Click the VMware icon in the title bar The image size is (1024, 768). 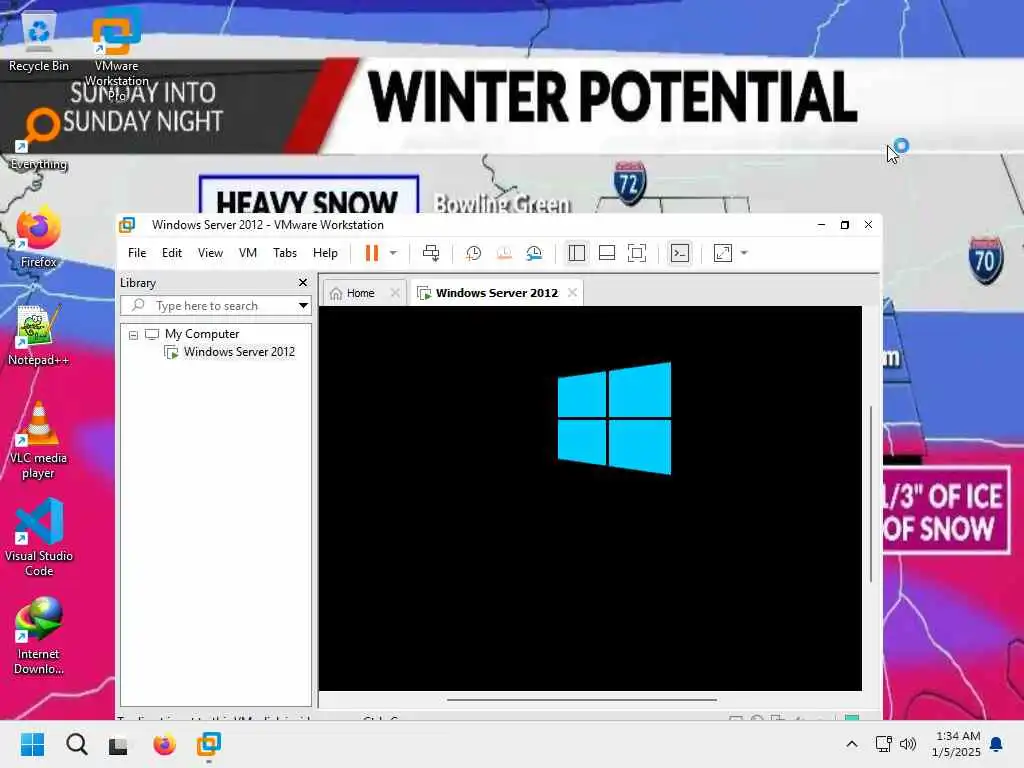click(127, 225)
